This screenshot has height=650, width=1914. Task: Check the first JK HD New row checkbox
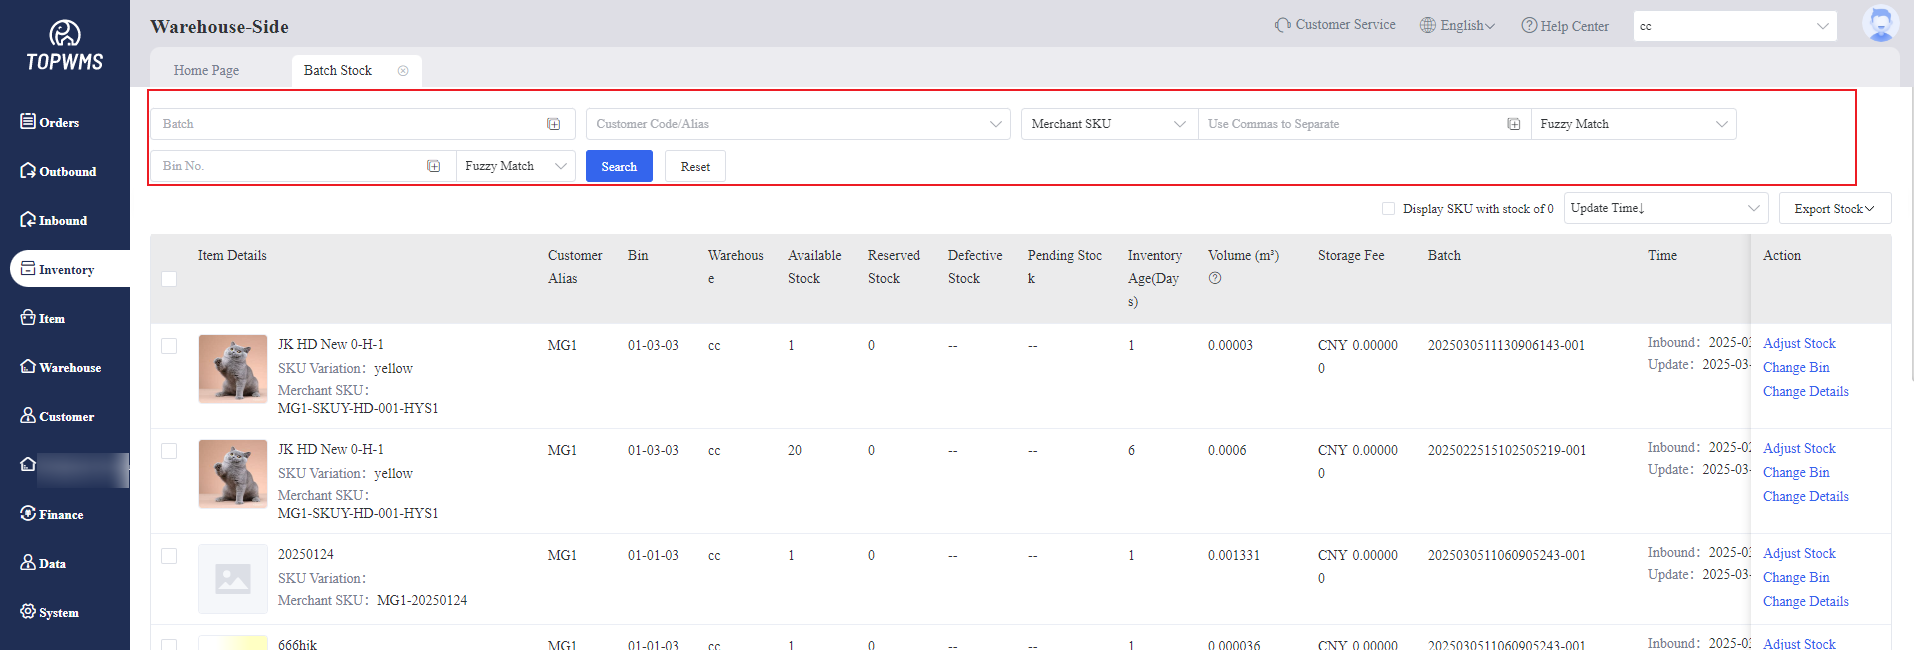click(x=169, y=346)
